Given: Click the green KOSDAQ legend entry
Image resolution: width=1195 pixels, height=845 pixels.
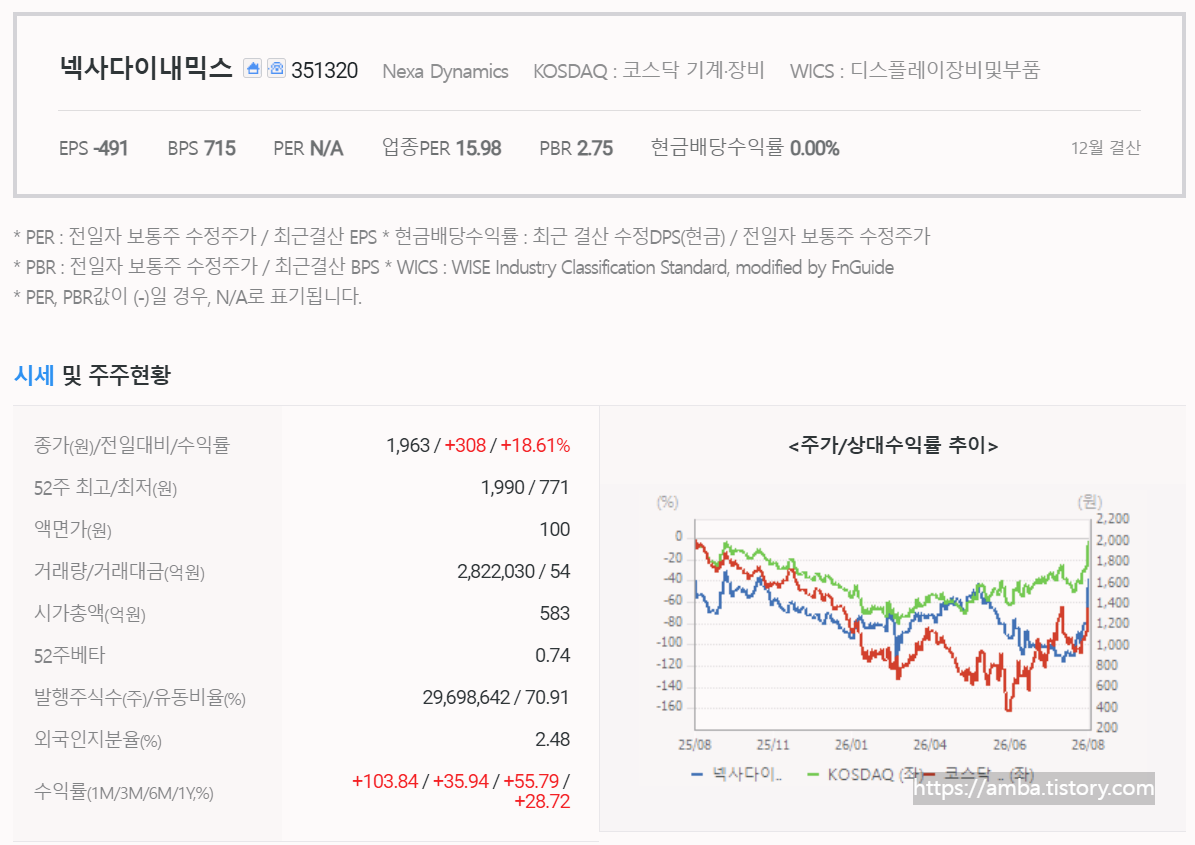Looking at the screenshot, I should 864,774.
